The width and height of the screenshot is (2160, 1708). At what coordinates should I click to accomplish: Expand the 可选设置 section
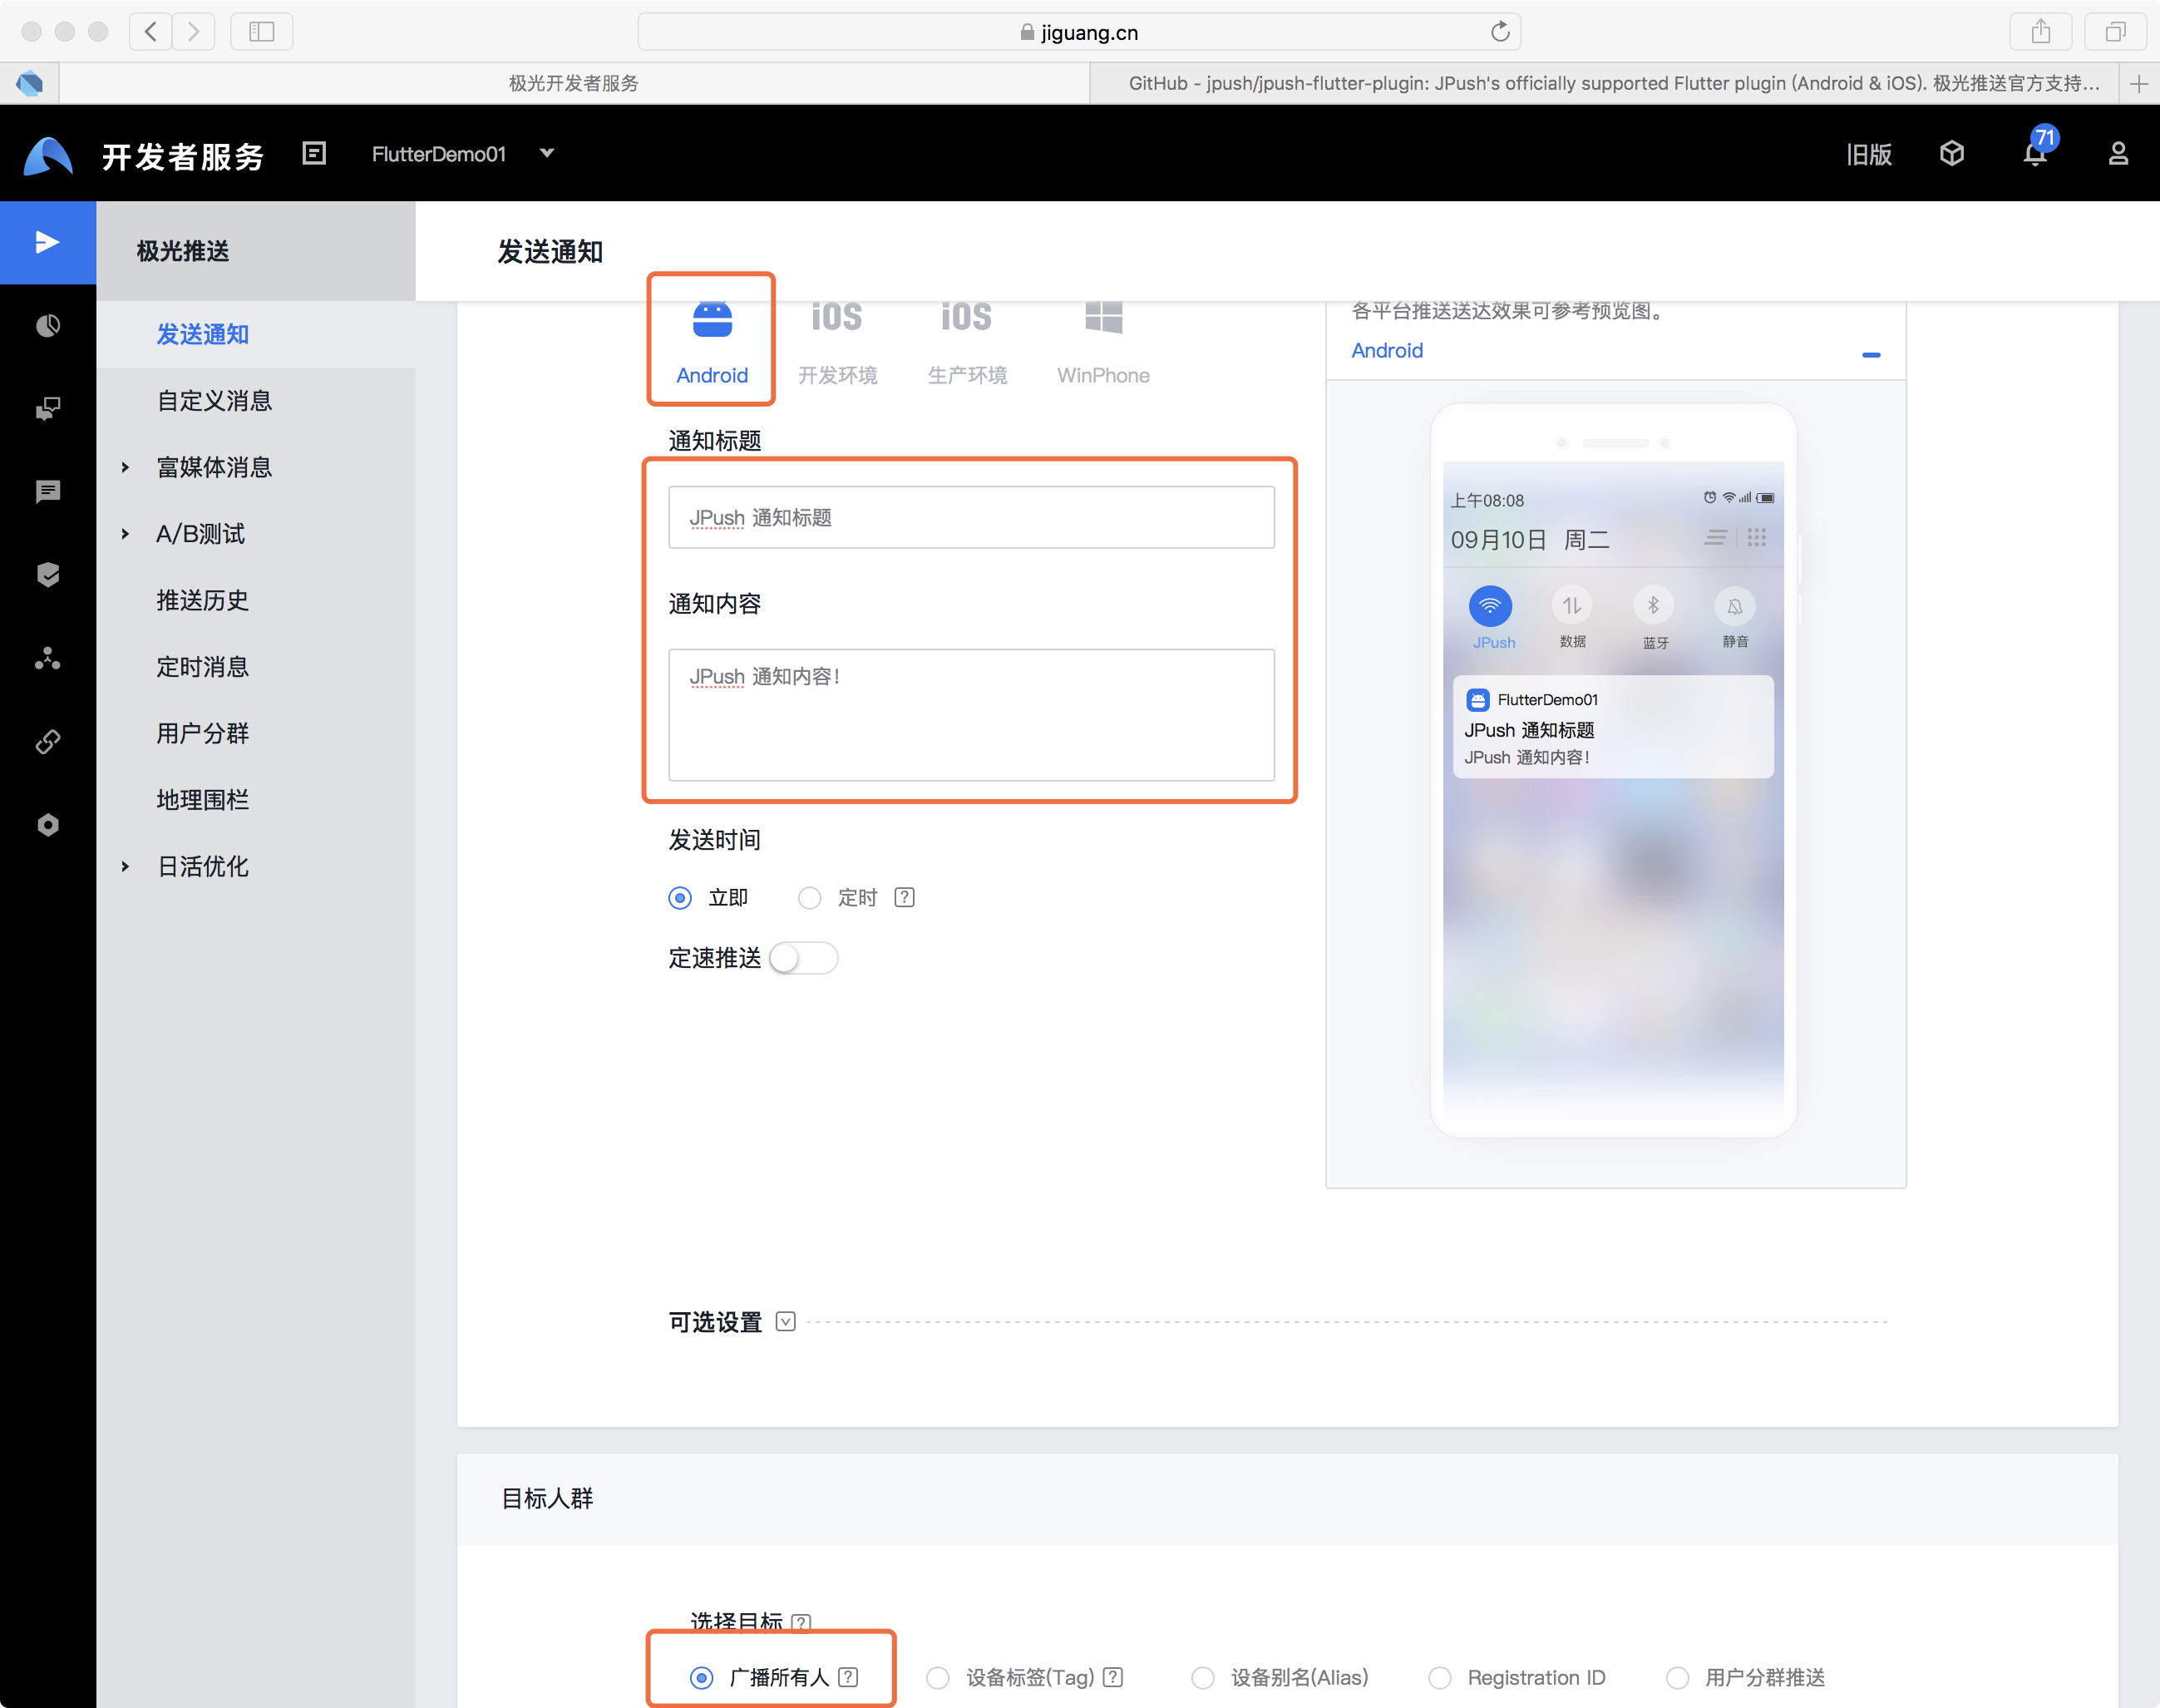pos(786,1321)
